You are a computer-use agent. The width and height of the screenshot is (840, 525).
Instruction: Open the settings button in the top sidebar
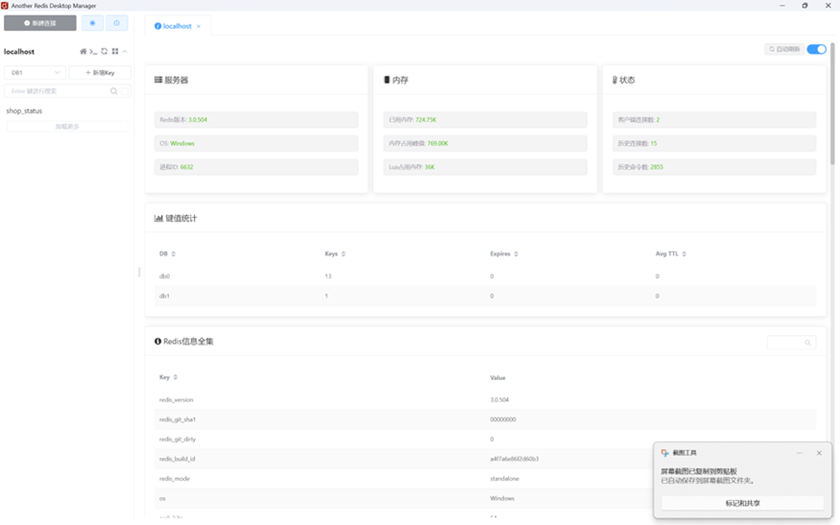click(x=93, y=23)
